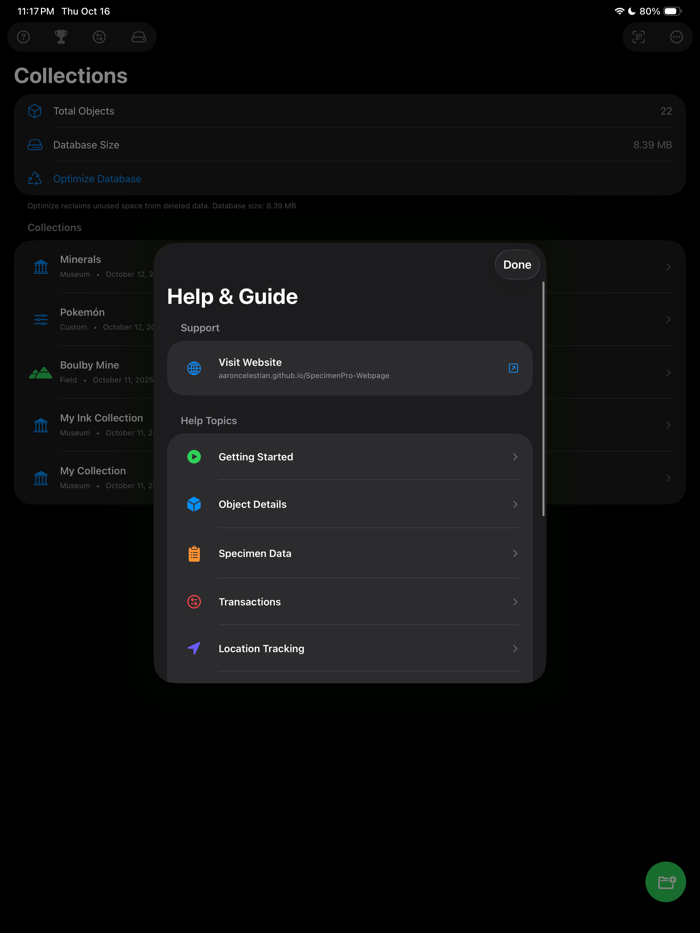Viewport: 700px width, 933px height.
Task: Click the Help & Guide heading
Action: (232, 296)
